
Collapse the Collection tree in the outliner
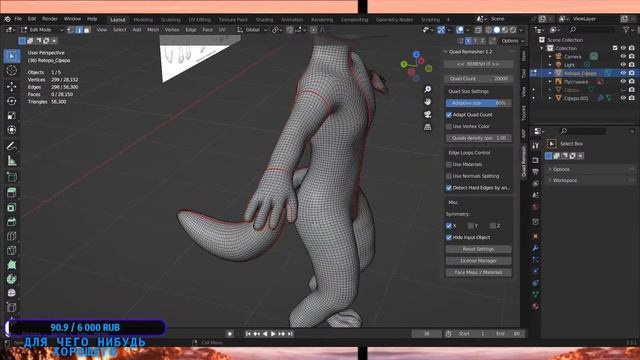(542, 48)
